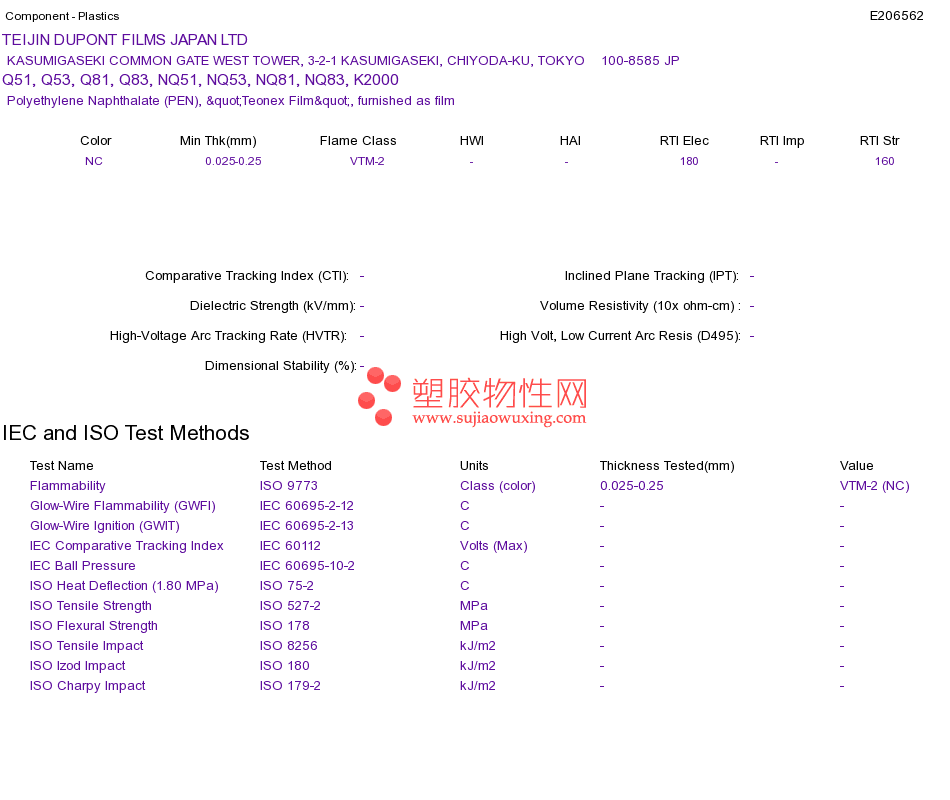Click RTI Str value 160
Viewport: 950px width, 800px height.
click(x=885, y=161)
